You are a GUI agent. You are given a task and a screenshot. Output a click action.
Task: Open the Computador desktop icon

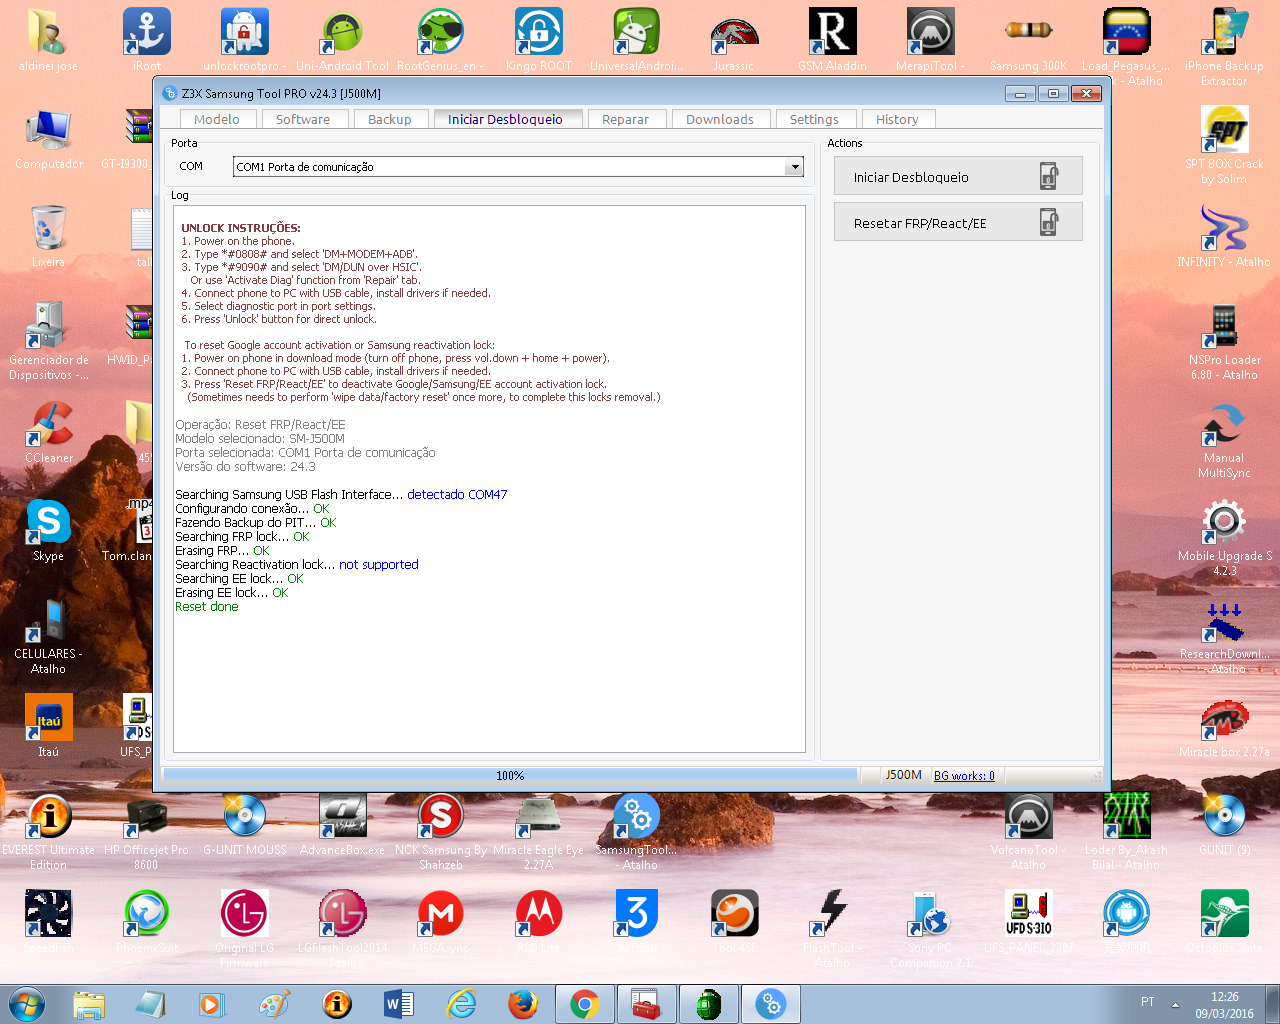49,138
